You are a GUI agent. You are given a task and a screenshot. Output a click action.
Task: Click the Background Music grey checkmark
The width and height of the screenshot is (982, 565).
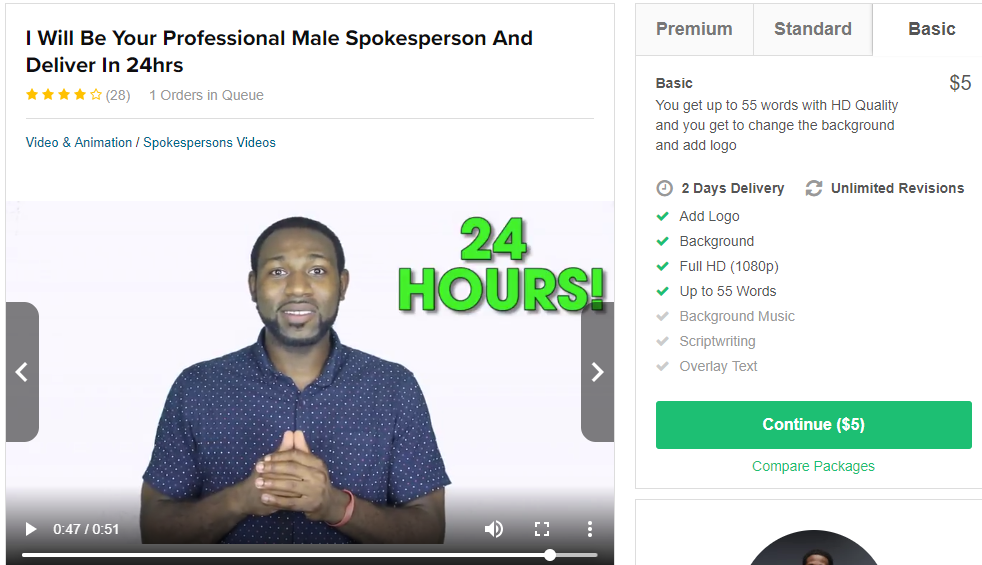pyautogui.click(x=663, y=316)
